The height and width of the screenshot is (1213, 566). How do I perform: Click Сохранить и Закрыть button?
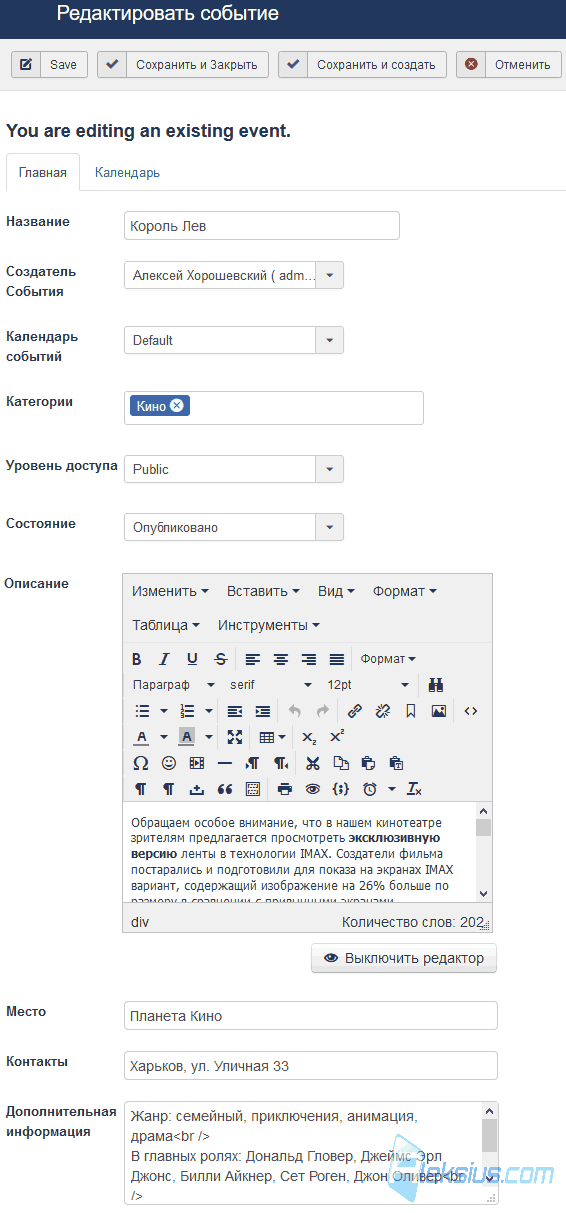click(183, 64)
